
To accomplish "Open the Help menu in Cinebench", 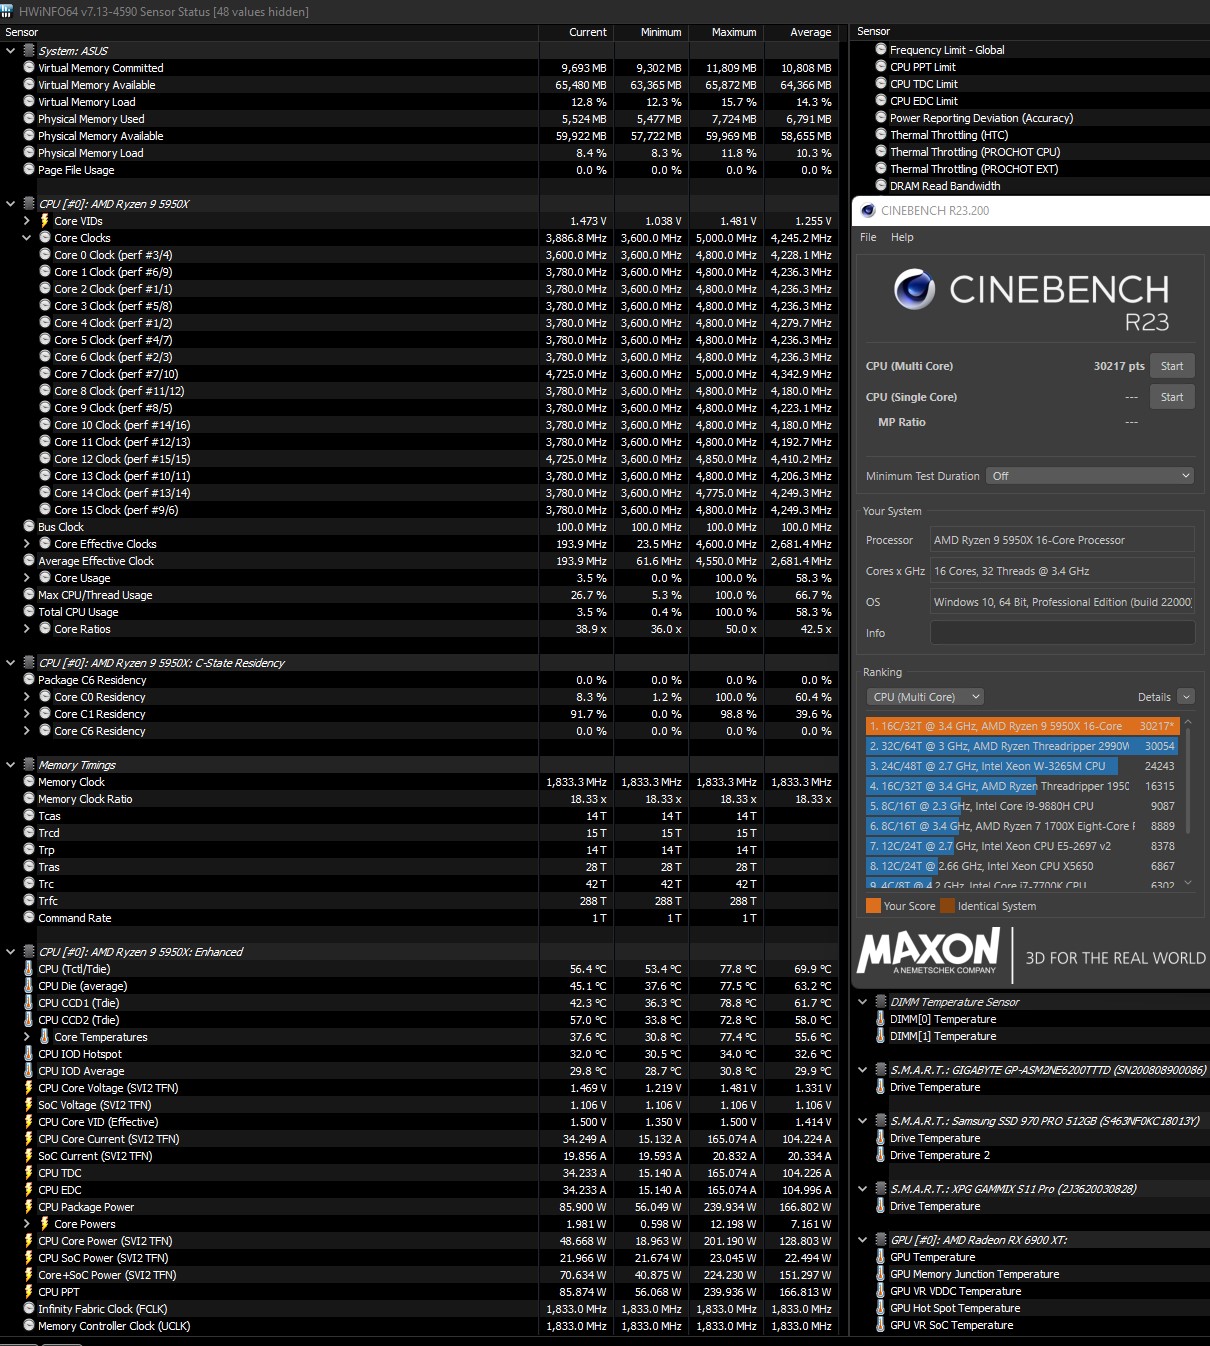I will 902,237.
